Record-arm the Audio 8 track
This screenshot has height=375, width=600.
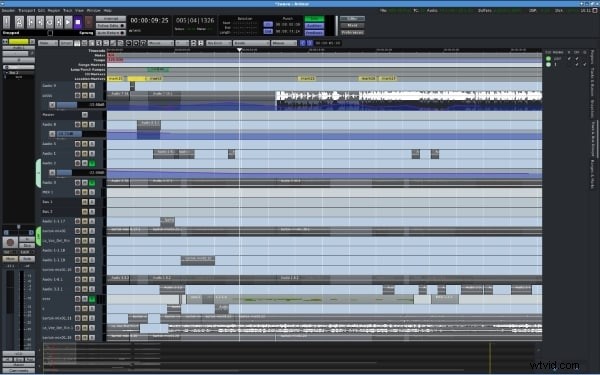[78, 125]
